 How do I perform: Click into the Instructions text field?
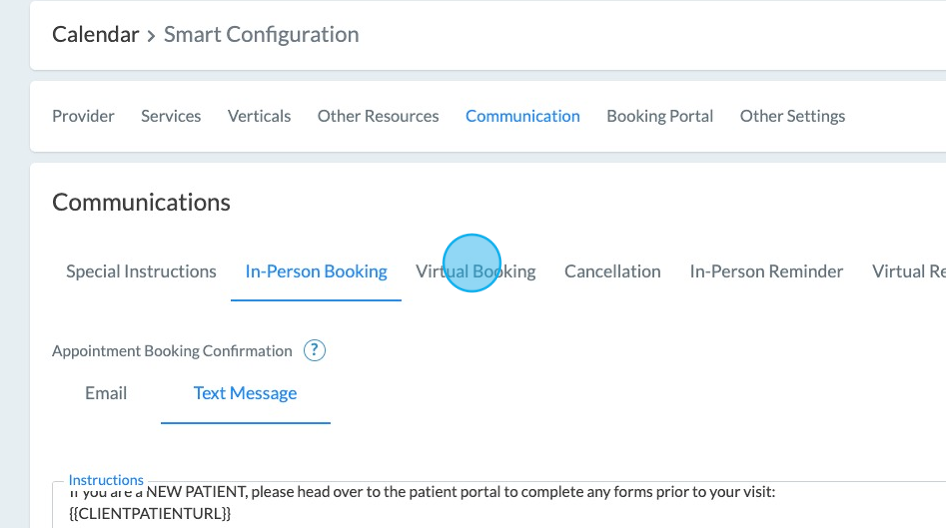click(x=500, y=503)
